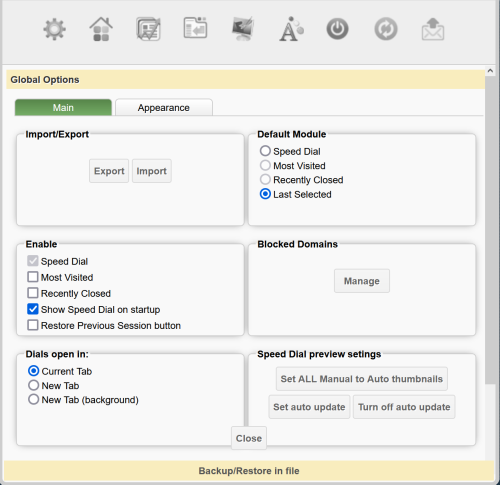Open the gear settings icon
500x485 pixels.
click(54, 30)
